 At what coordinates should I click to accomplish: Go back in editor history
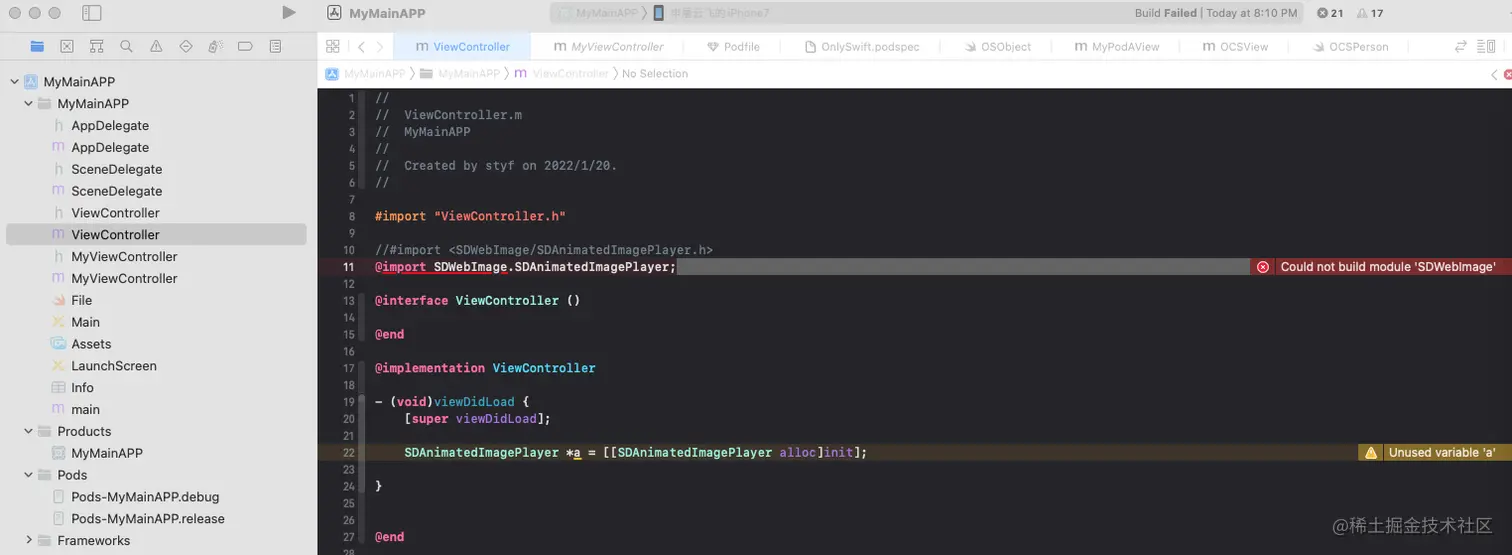(x=361, y=46)
